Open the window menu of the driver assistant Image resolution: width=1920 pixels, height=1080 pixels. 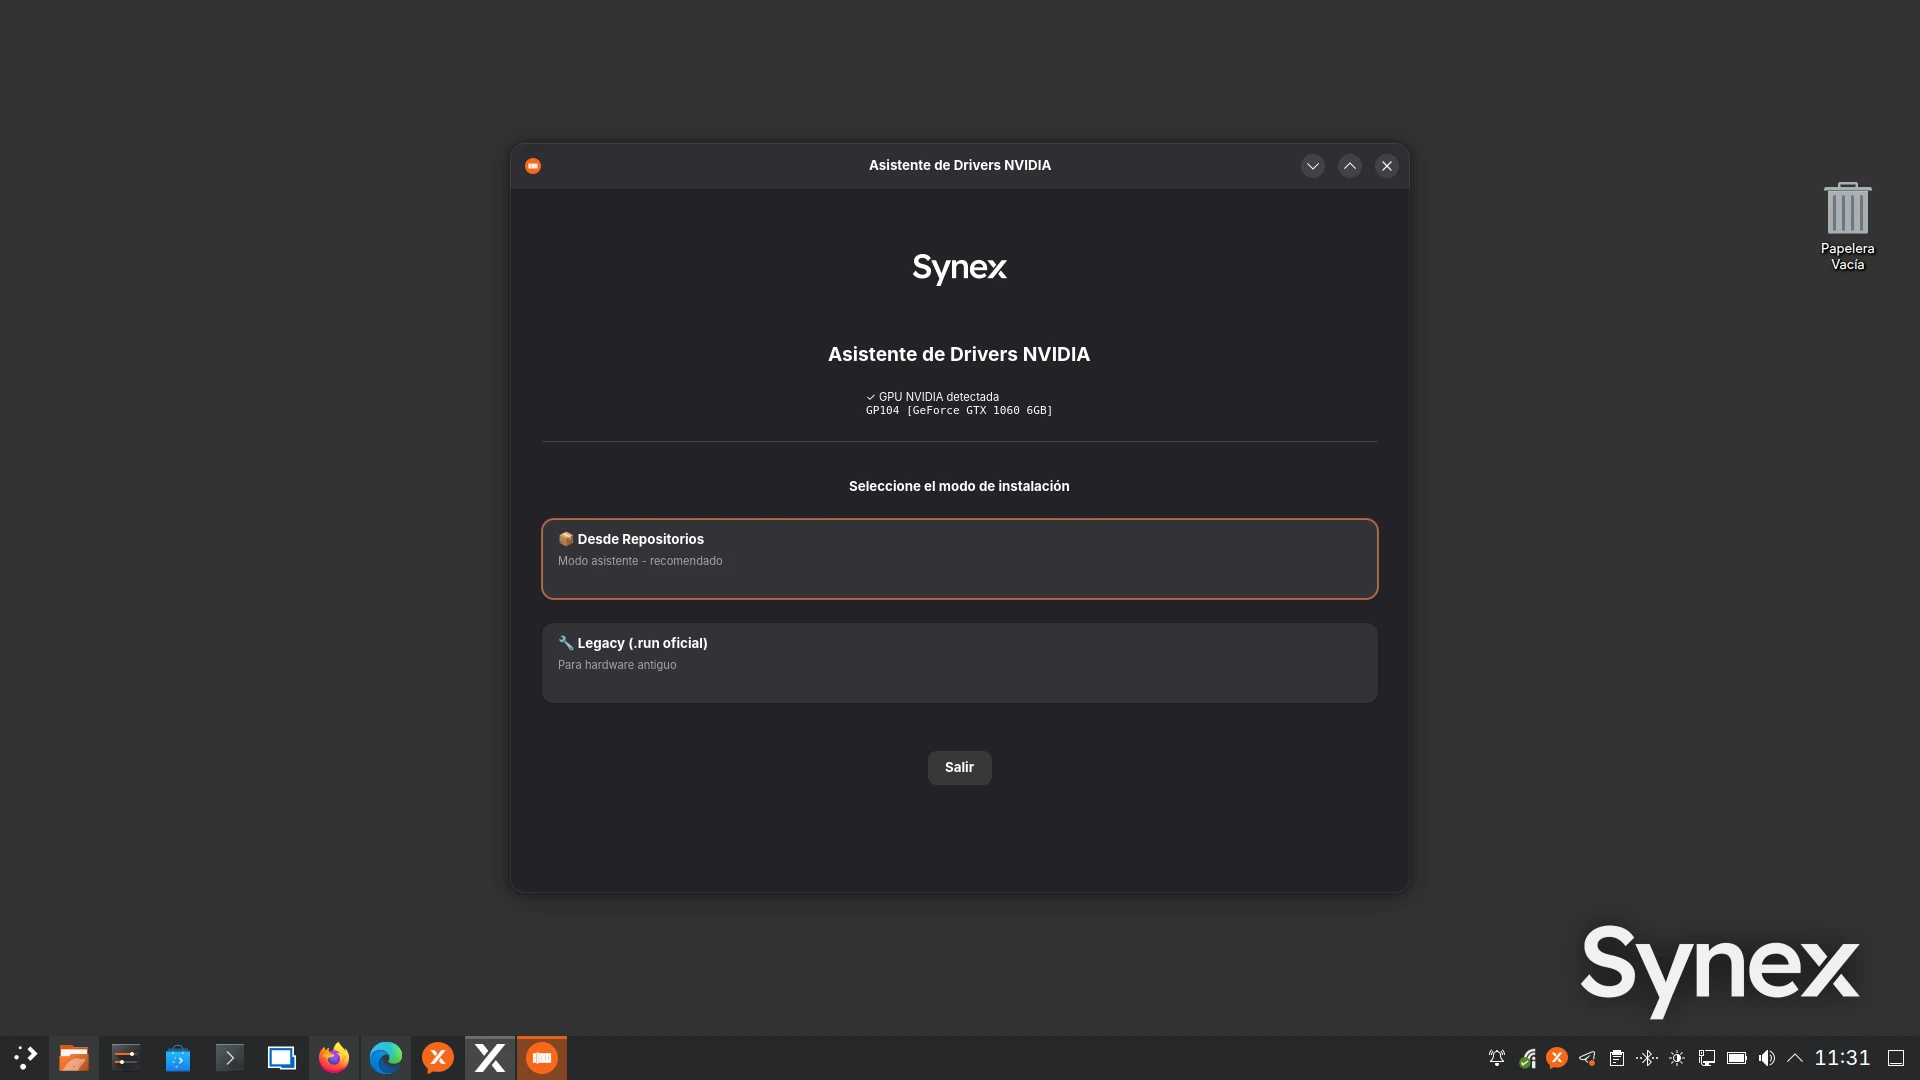coord(533,166)
